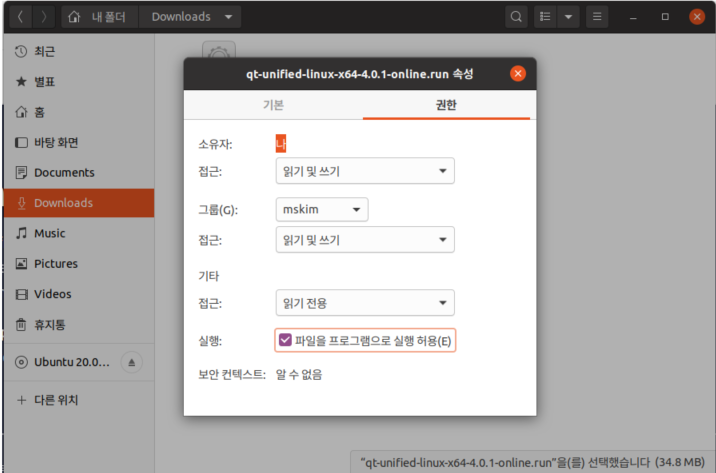Switch to list view icon
716x473 pixels.
click(545, 17)
